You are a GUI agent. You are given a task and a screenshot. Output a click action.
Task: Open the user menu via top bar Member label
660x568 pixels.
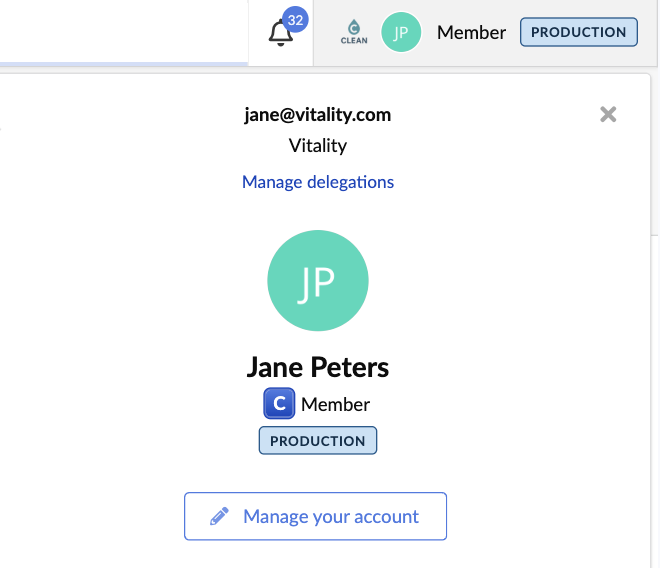click(471, 32)
